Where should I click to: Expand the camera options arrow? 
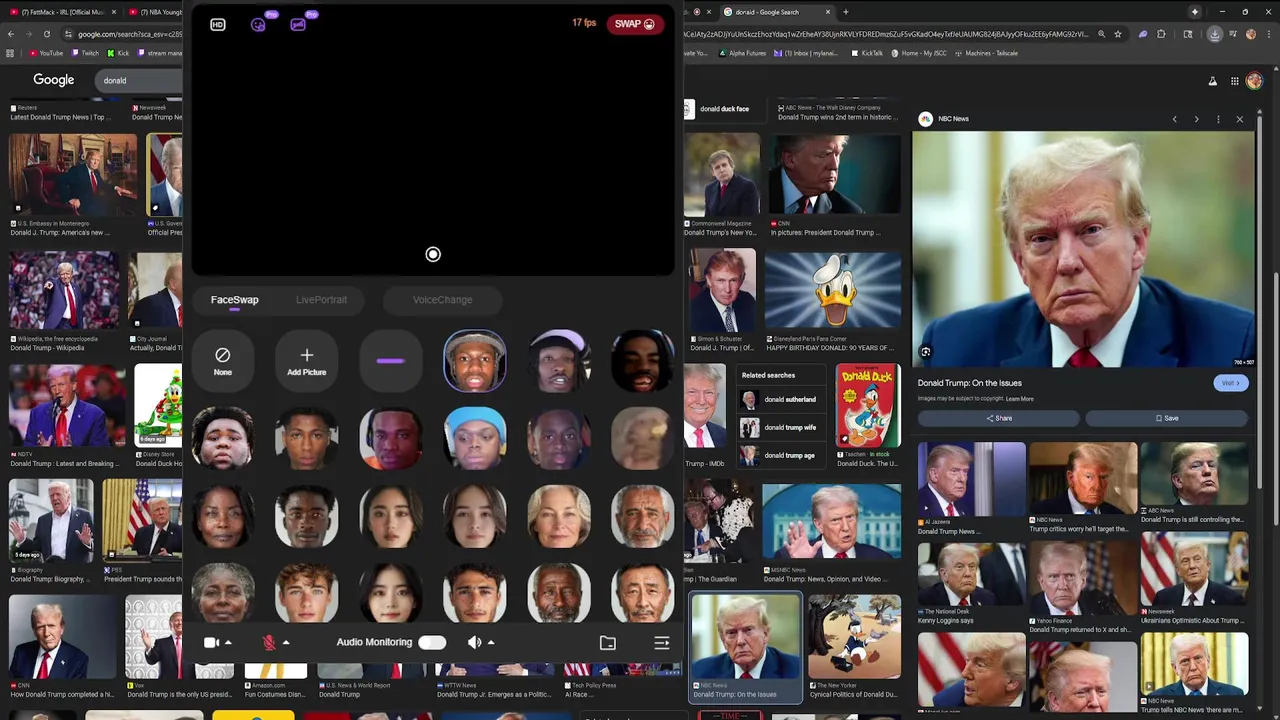(x=228, y=643)
